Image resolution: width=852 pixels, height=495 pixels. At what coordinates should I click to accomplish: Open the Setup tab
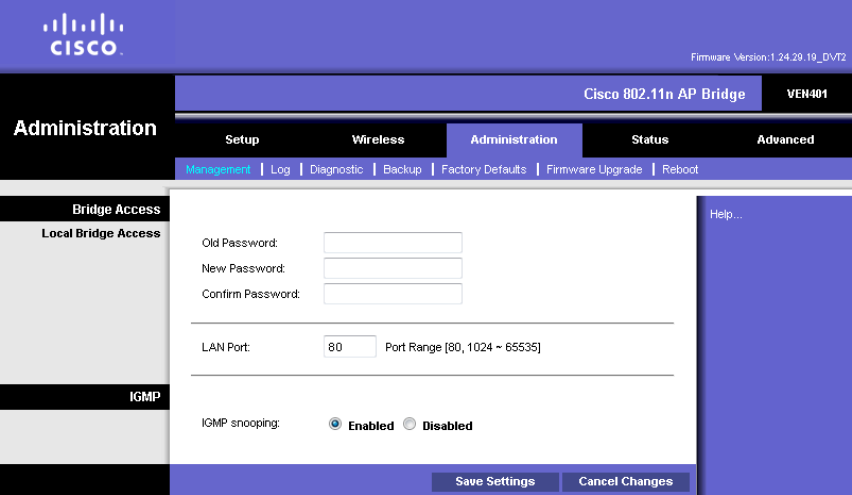point(242,140)
